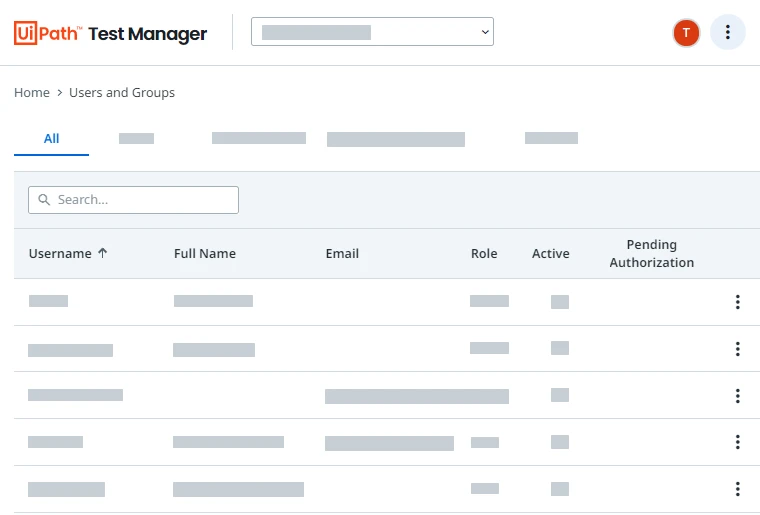Image resolution: width=760 pixels, height=515 pixels.
Task: Select the All tab
Action: [51, 139]
